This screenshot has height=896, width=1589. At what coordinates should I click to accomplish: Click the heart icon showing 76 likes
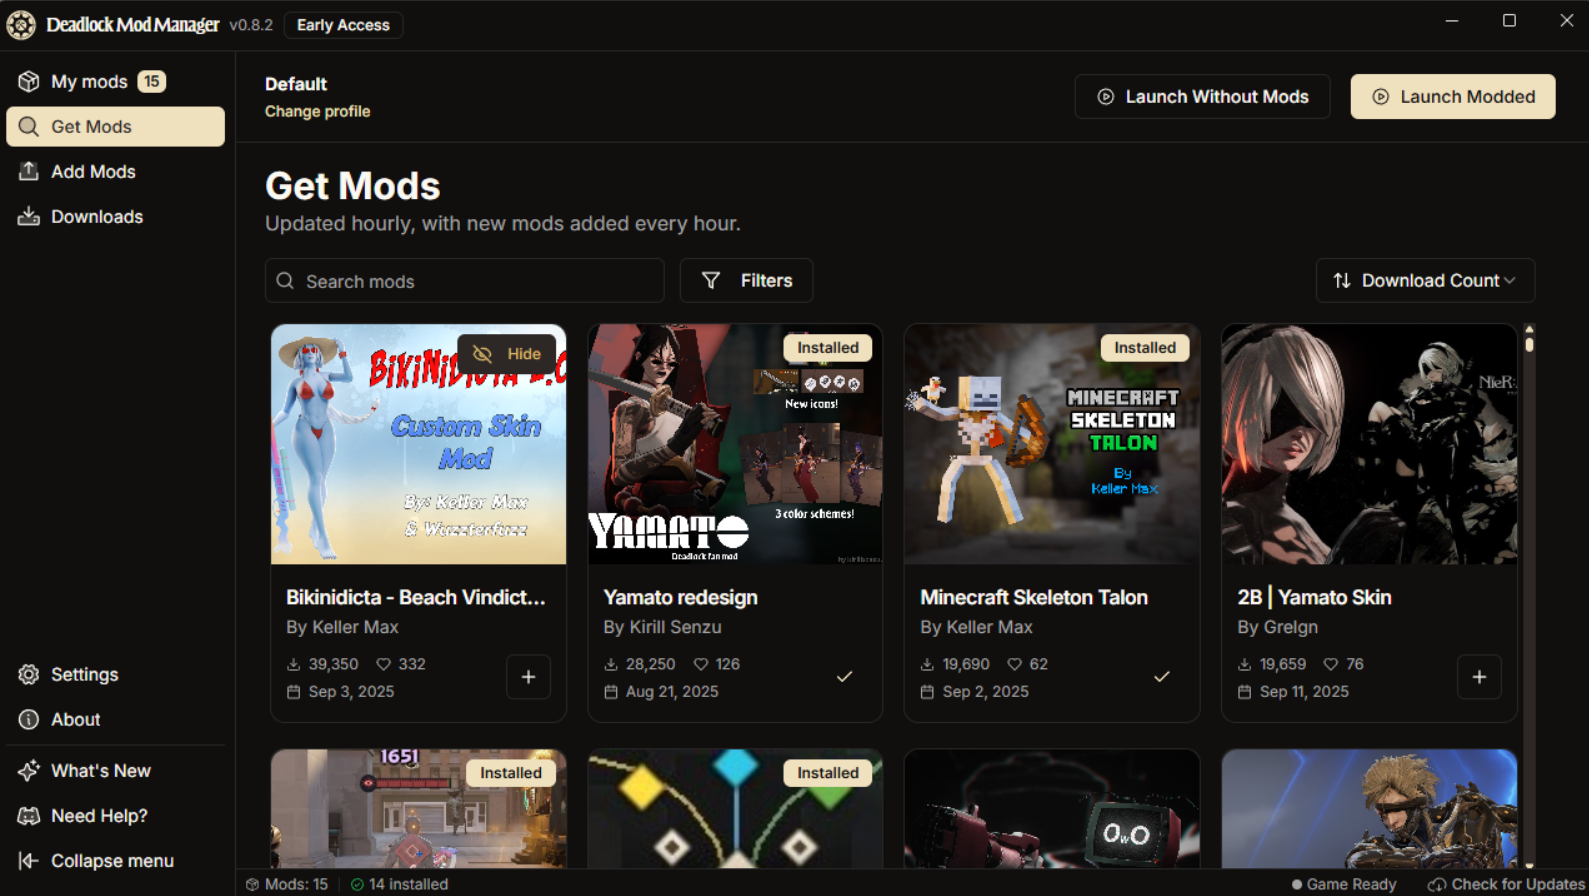(1331, 664)
